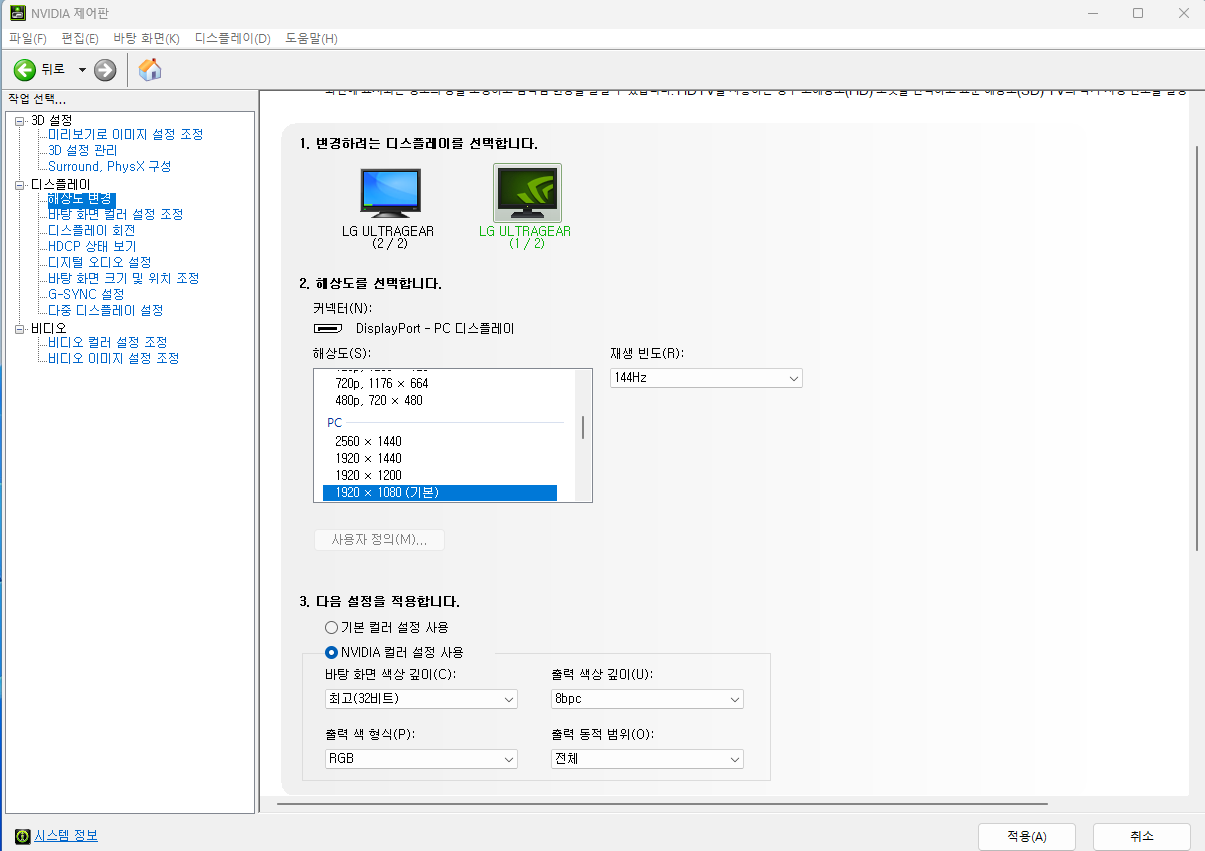Open the 시스템 정보 link
The image size is (1205, 851).
(x=66, y=836)
